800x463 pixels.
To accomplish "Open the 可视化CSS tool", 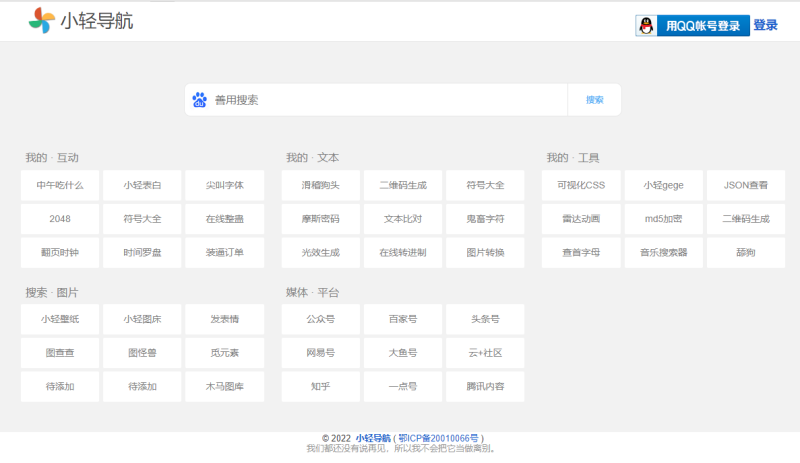I will [581, 185].
